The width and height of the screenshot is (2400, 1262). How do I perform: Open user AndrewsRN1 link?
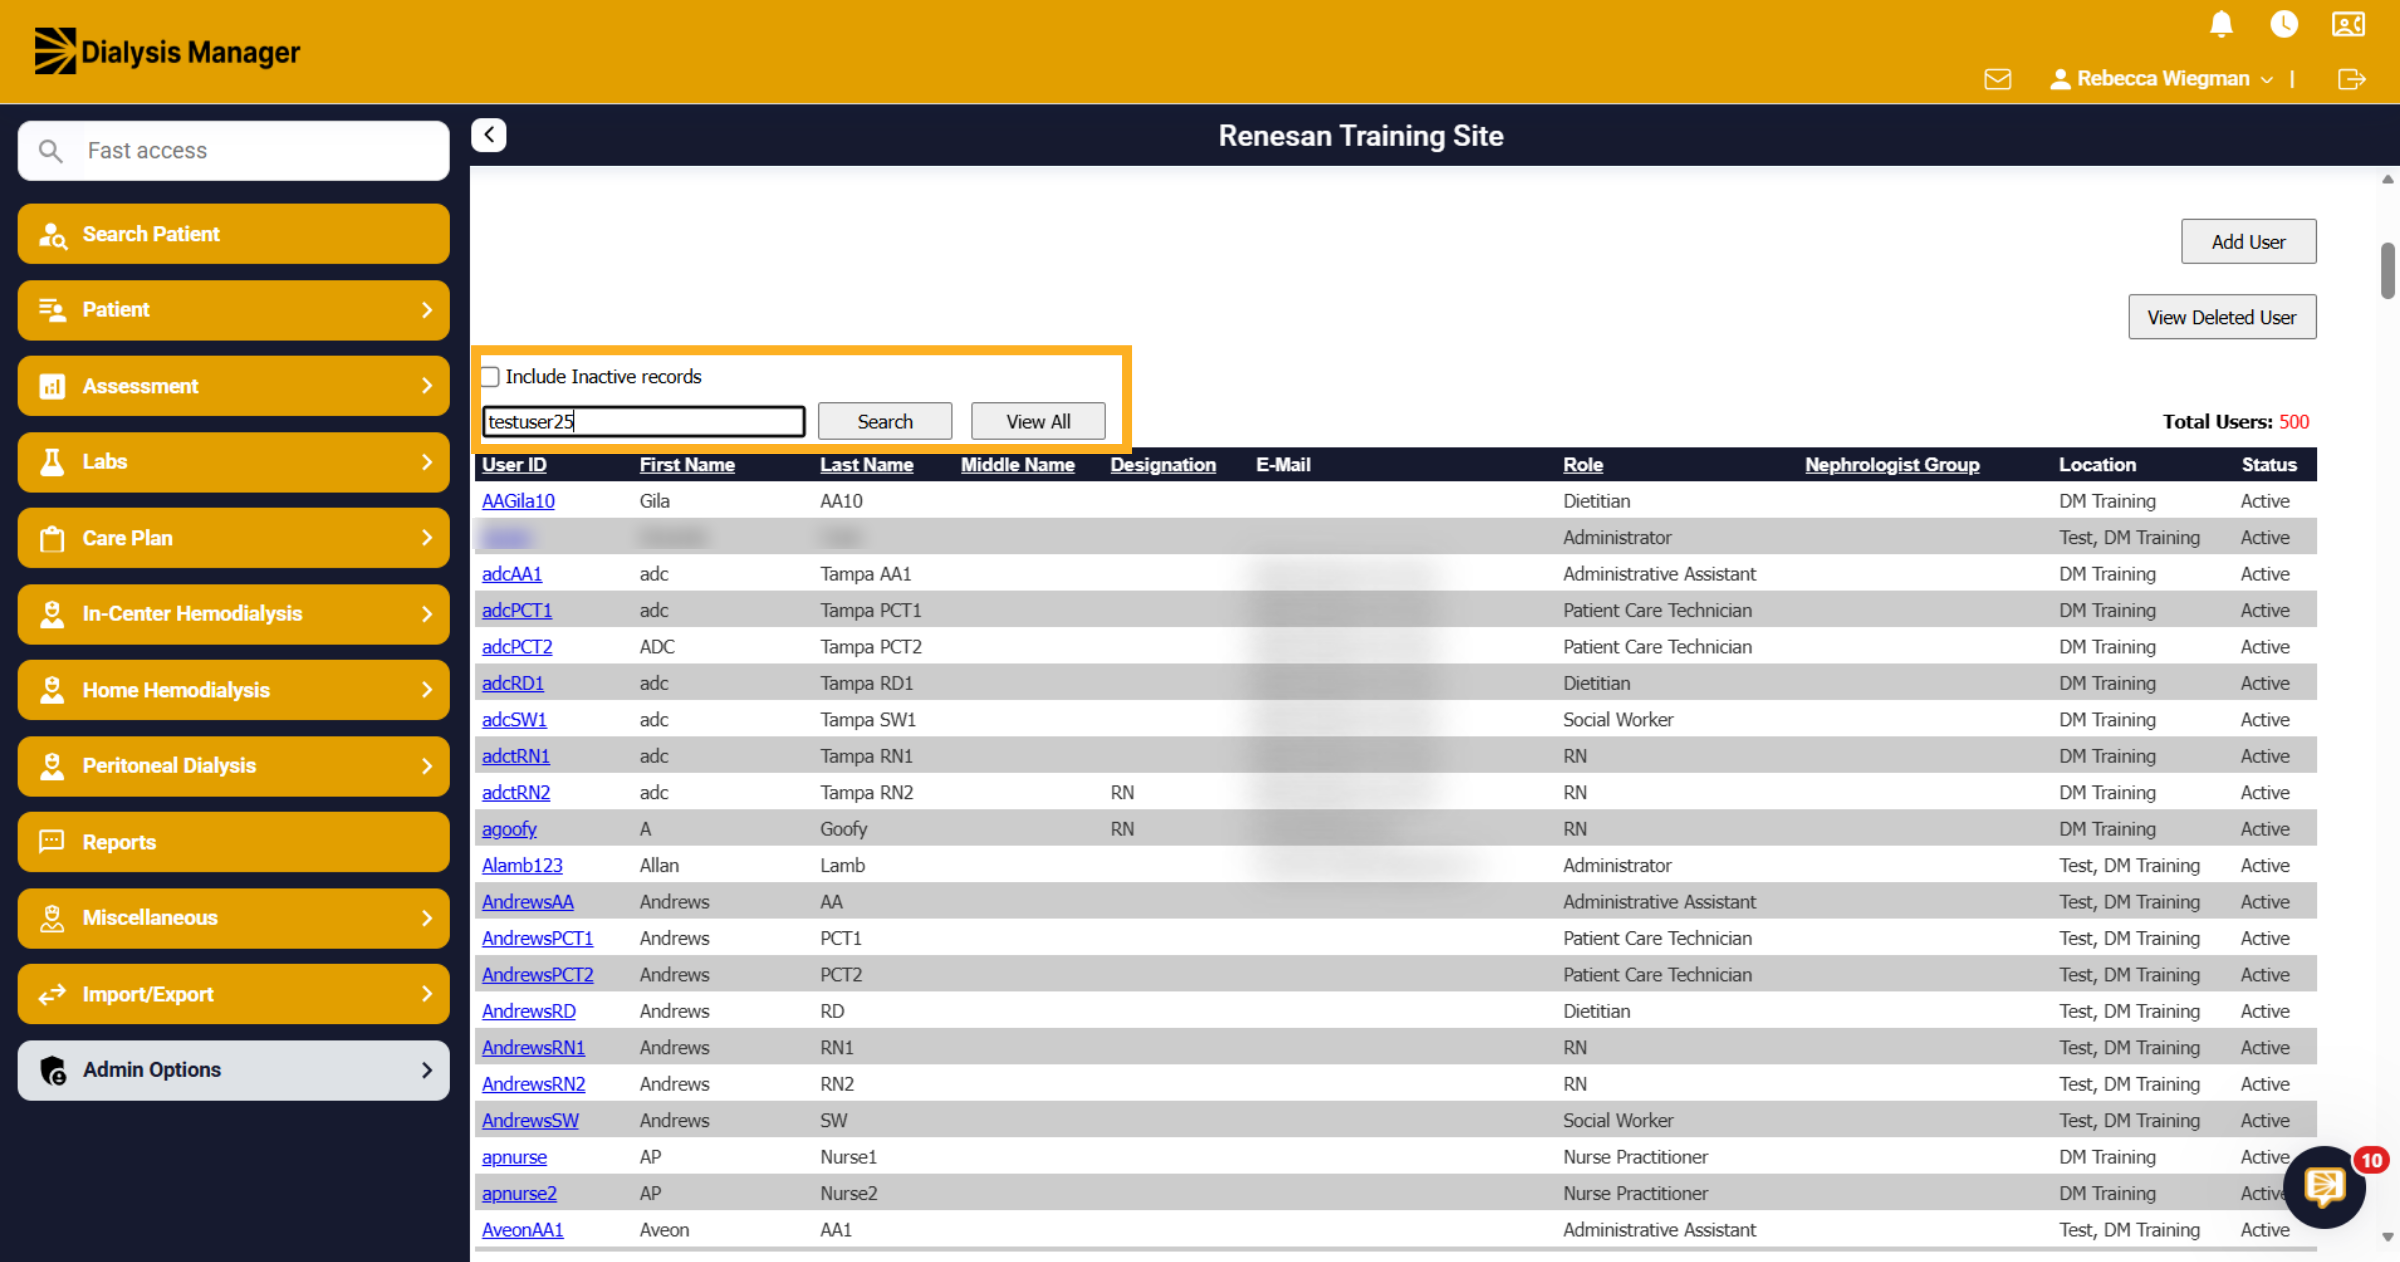(533, 1048)
